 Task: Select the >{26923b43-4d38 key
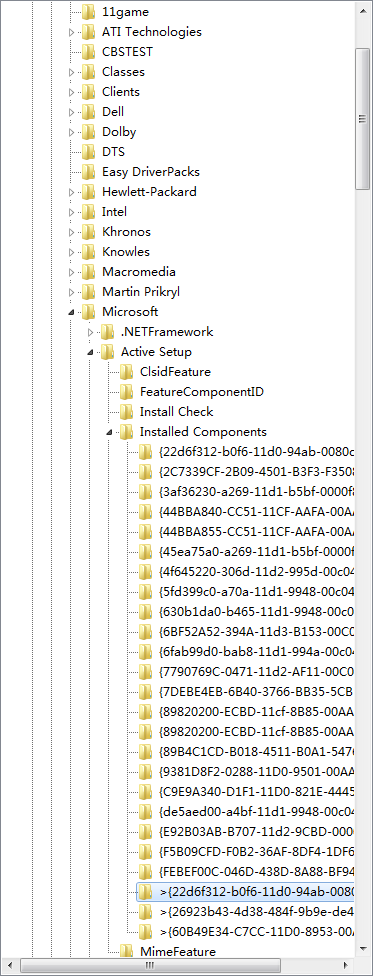click(256, 911)
